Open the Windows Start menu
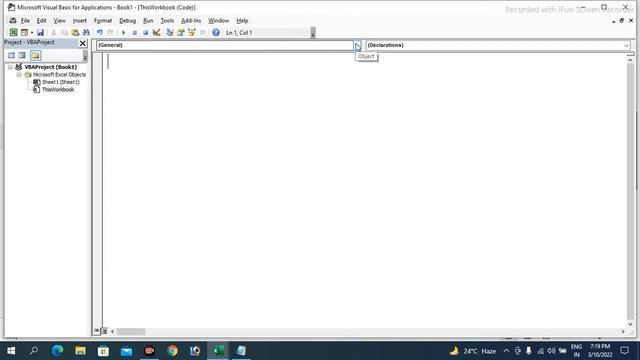Viewport: 640px width, 360px height. click(x=11, y=351)
